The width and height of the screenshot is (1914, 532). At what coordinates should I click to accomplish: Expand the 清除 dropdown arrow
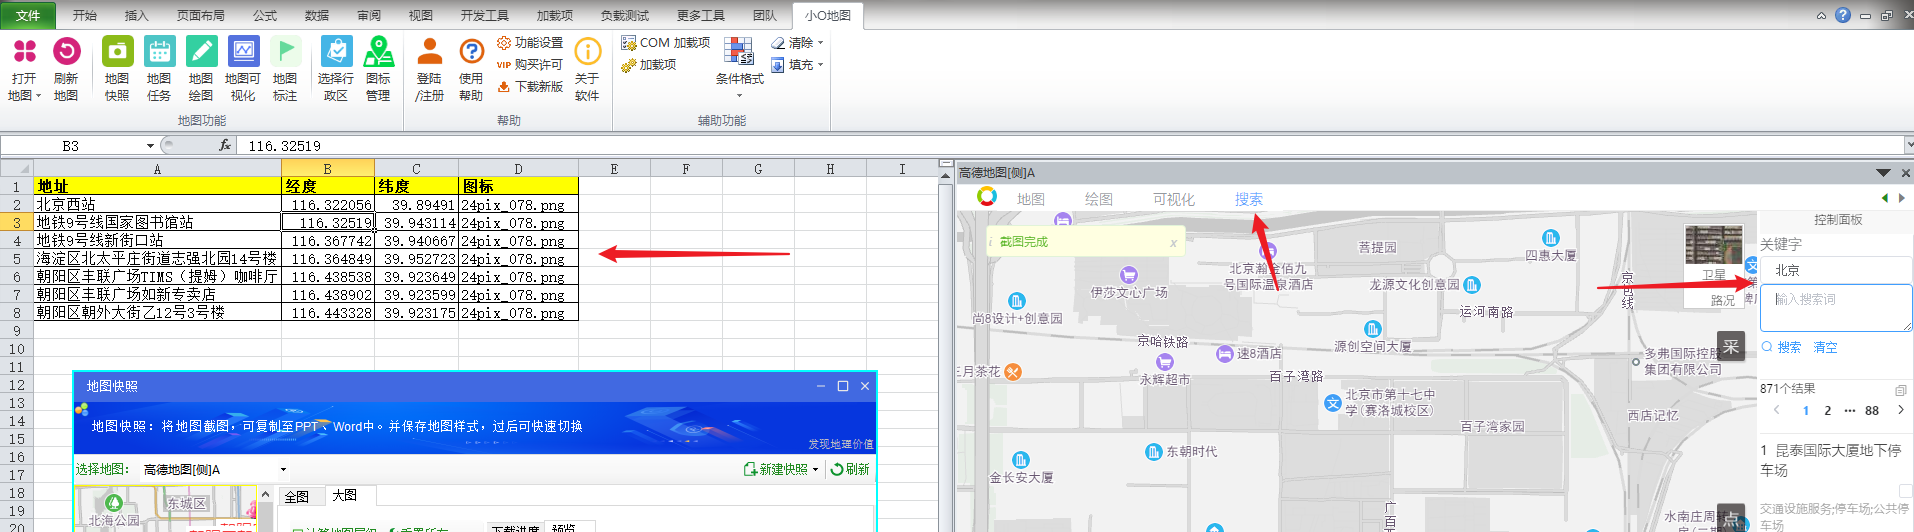(821, 43)
